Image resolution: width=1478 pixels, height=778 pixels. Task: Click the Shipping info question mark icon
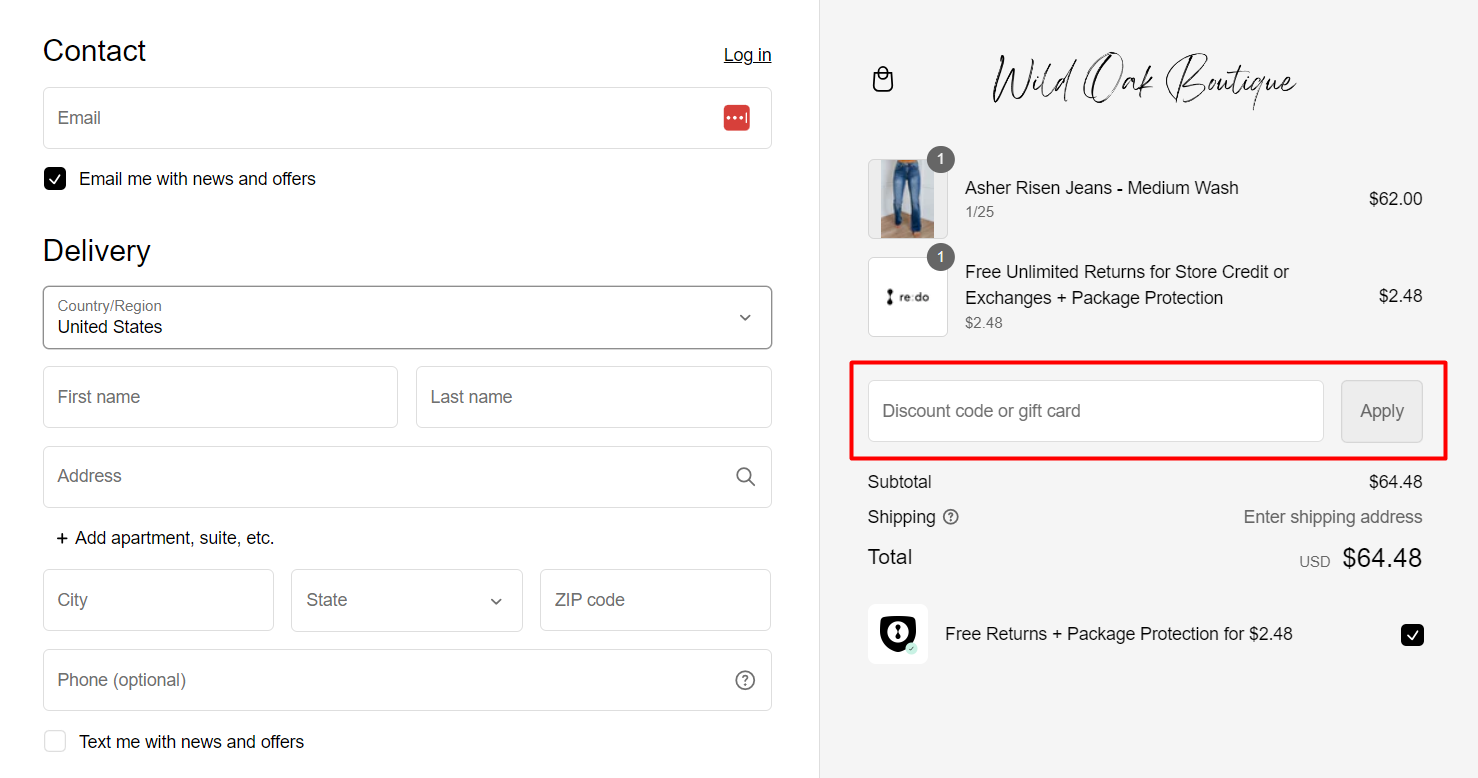pyautogui.click(x=951, y=517)
